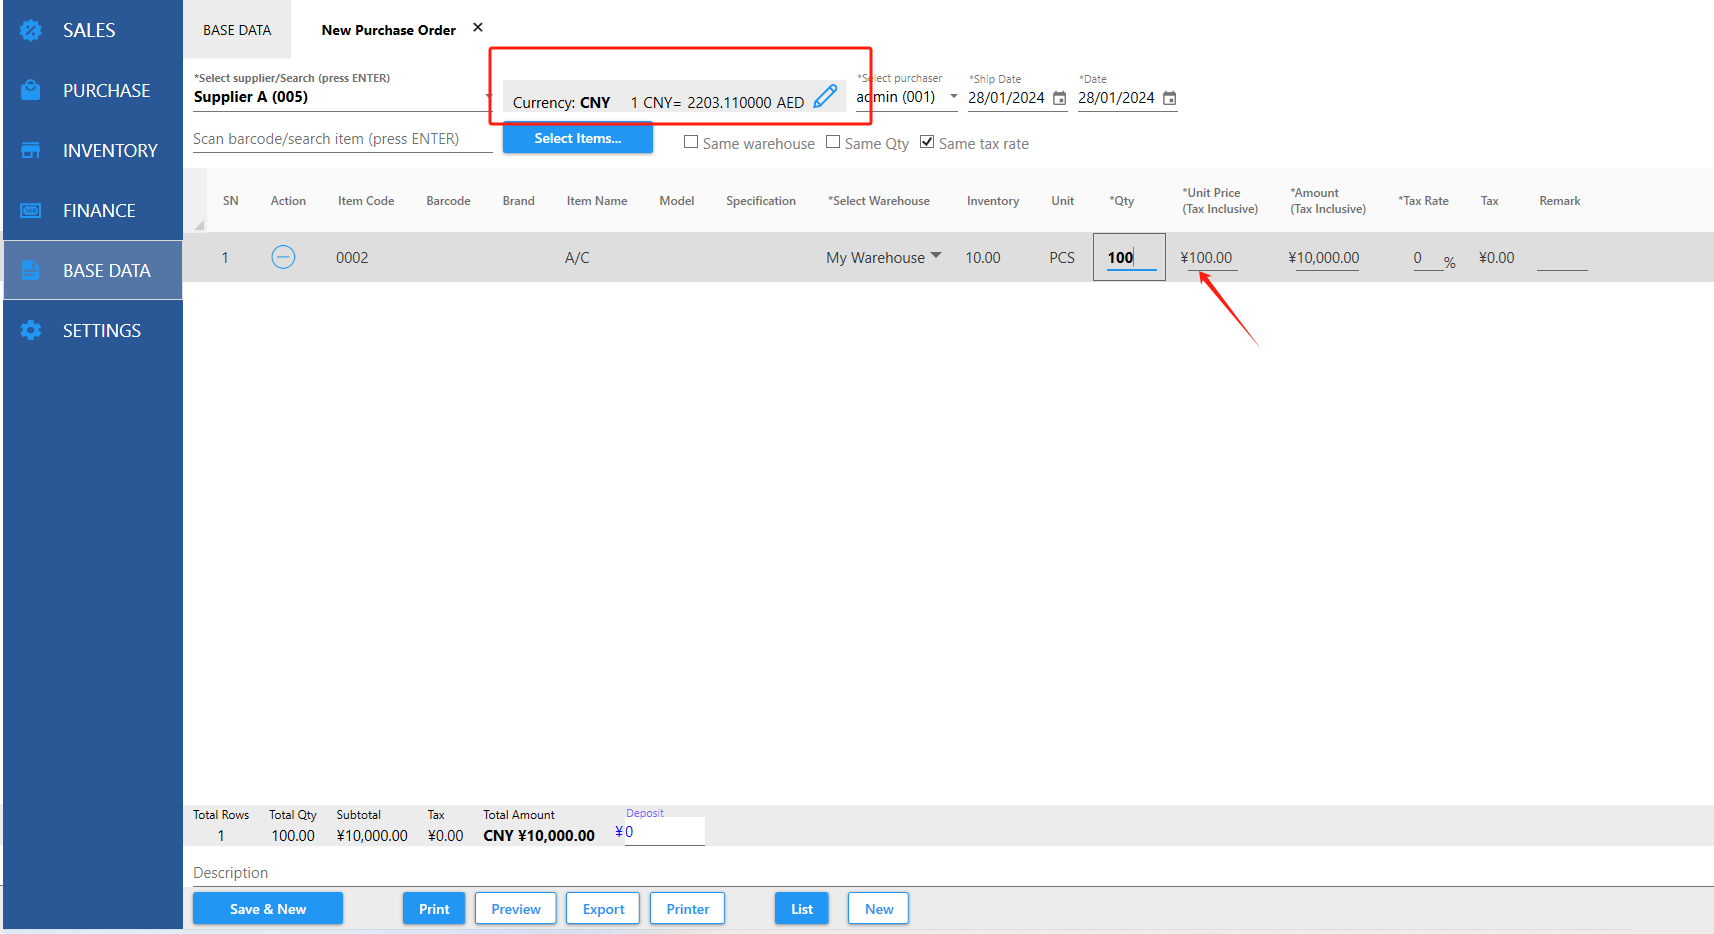Click the Printer button

[687, 908]
